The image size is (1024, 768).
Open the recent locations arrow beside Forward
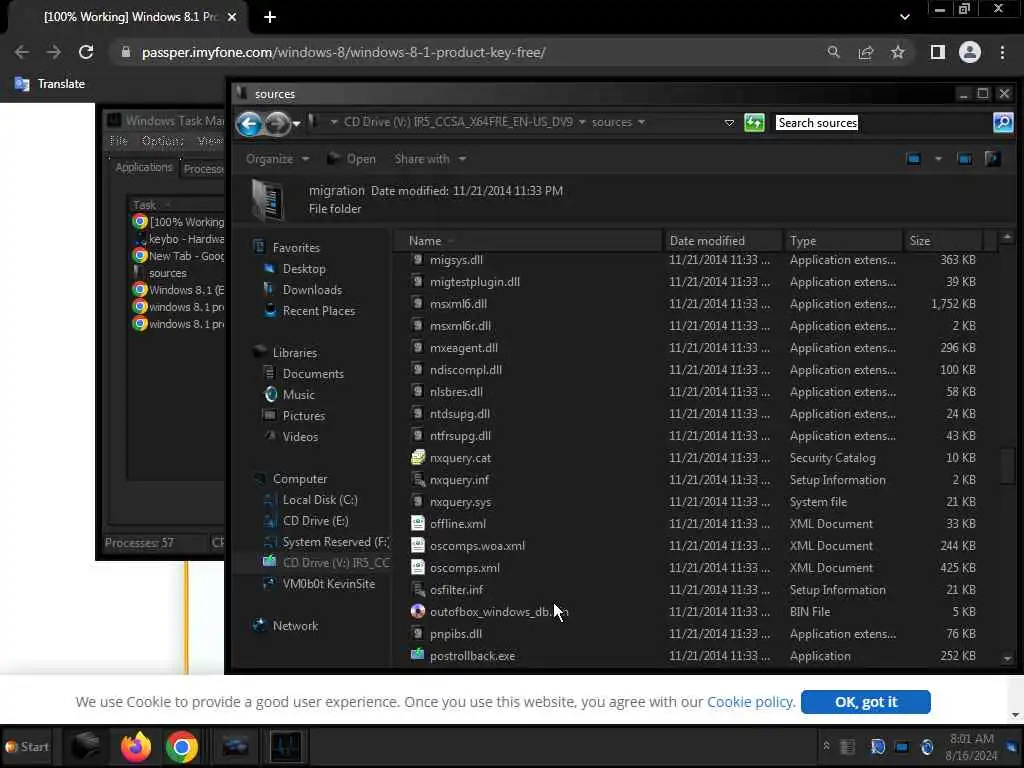point(296,123)
